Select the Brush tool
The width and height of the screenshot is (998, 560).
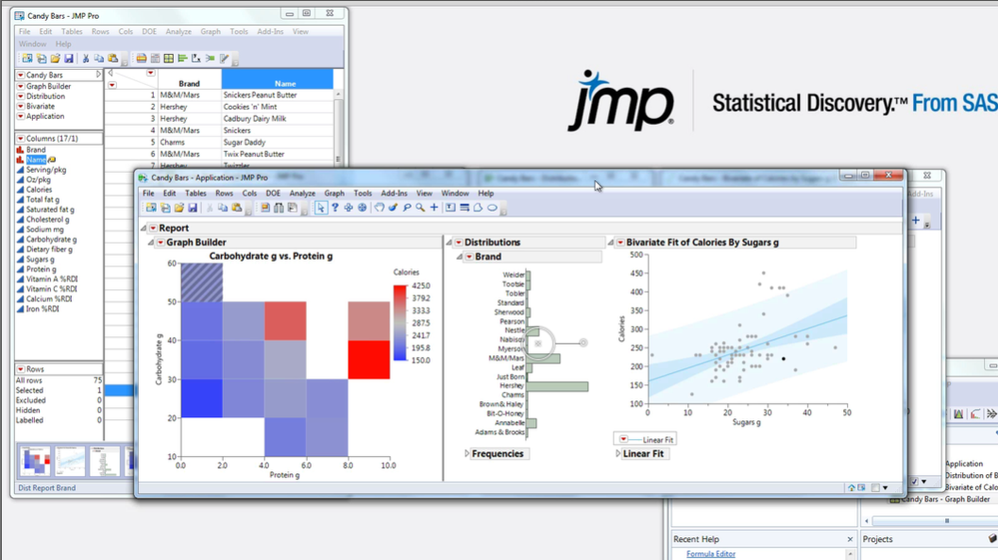click(x=393, y=207)
